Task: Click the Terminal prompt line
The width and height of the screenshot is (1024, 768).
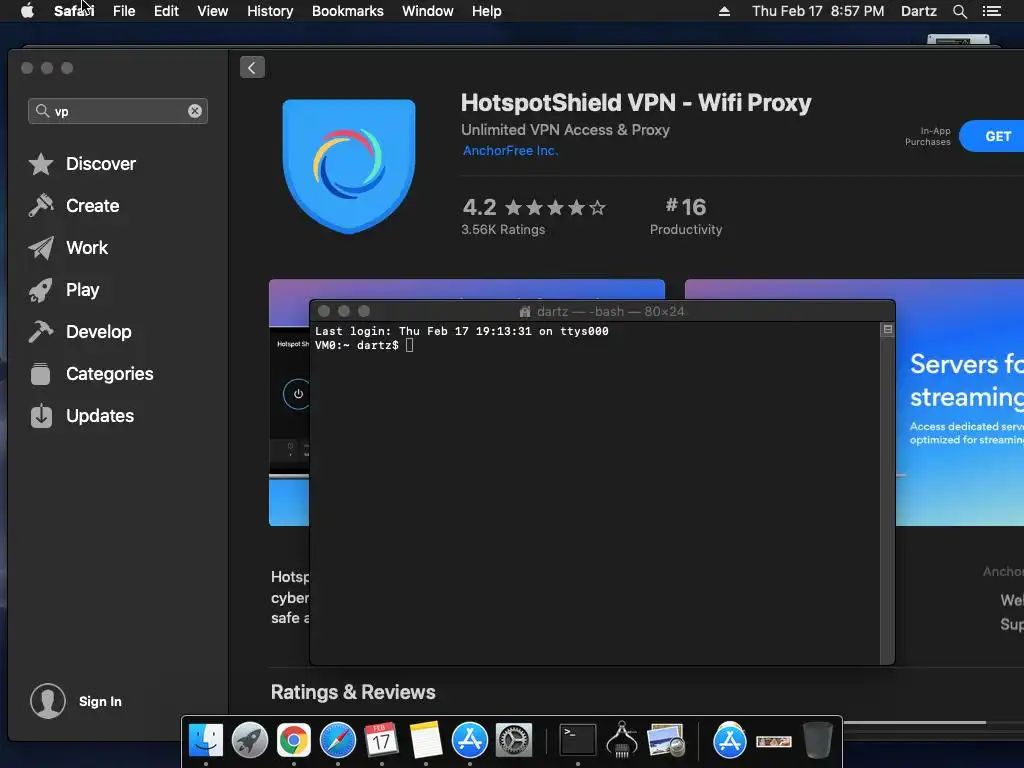Action: pyautogui.click(x=364, y=345)
